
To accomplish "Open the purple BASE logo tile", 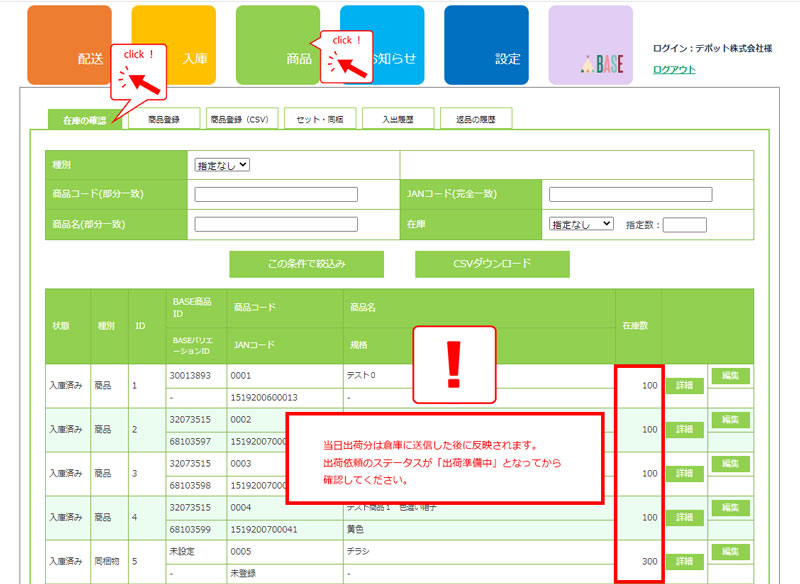I will point(590,45).
